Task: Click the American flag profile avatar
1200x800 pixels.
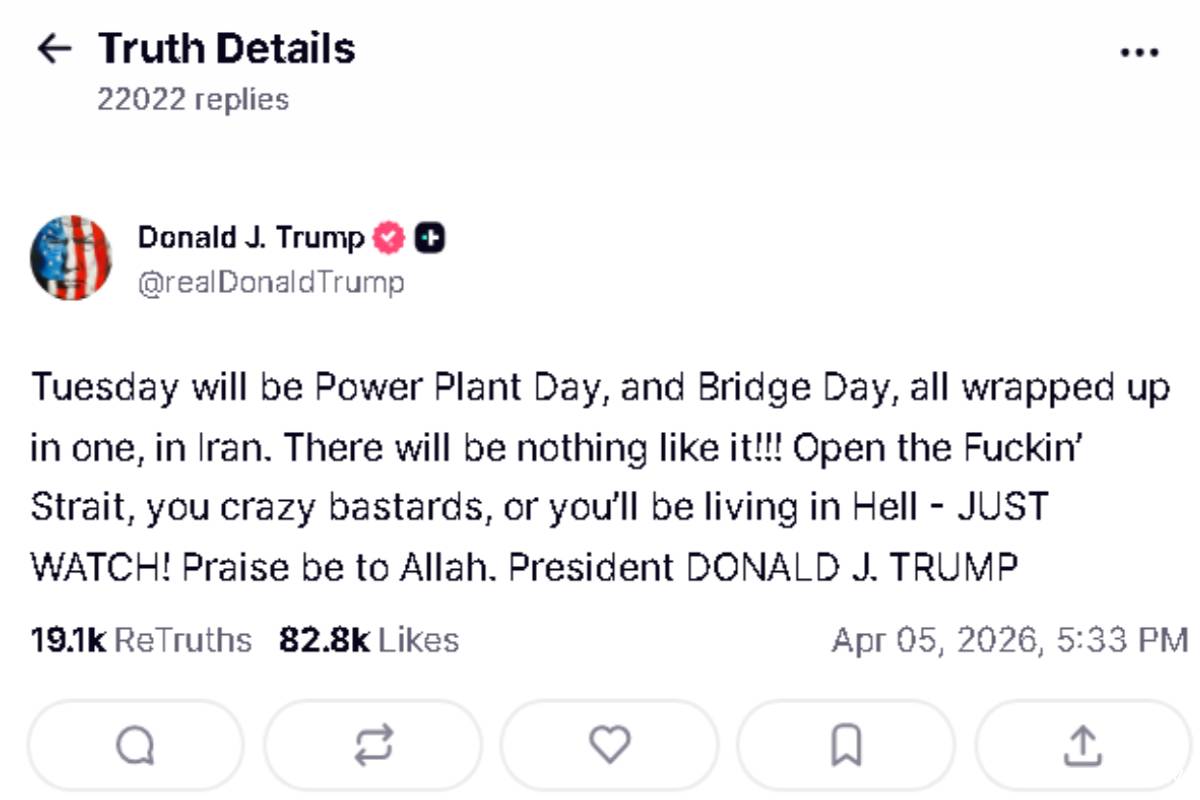Action: pos(71,258)
